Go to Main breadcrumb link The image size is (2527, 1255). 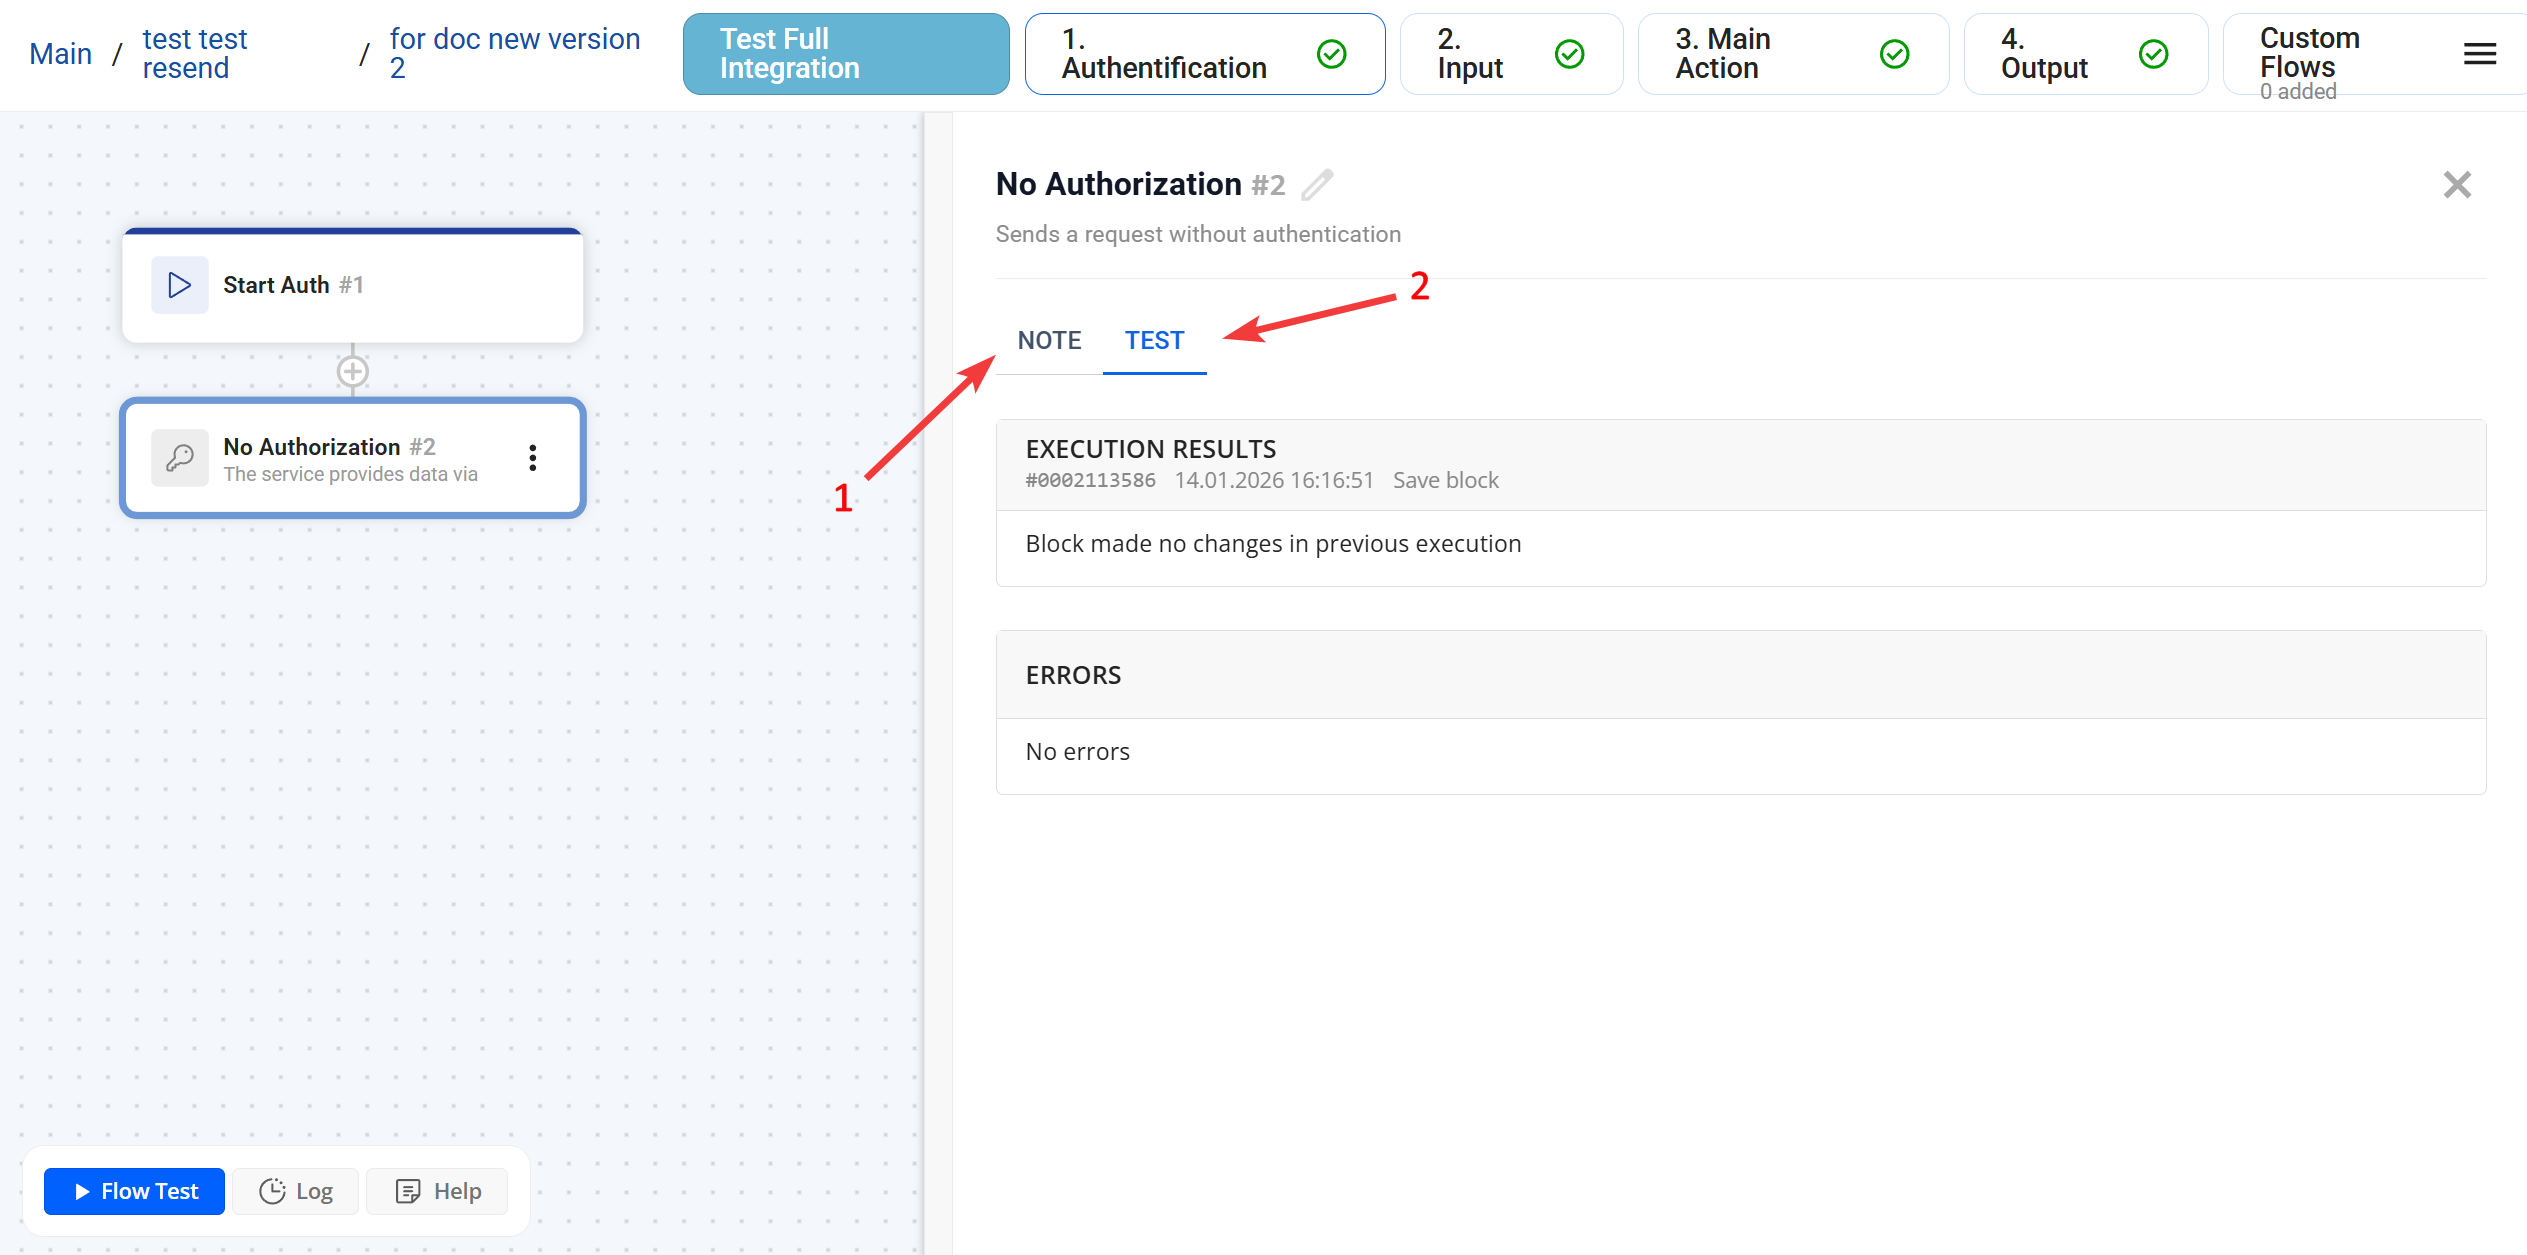(61, 54)
